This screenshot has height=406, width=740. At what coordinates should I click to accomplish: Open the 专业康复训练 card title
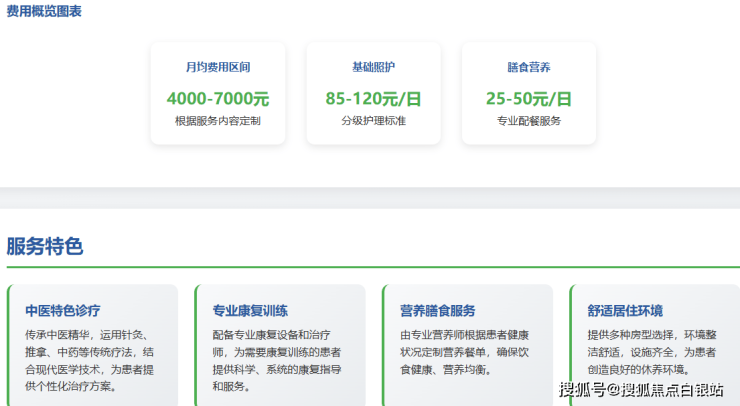click(250, 311)
